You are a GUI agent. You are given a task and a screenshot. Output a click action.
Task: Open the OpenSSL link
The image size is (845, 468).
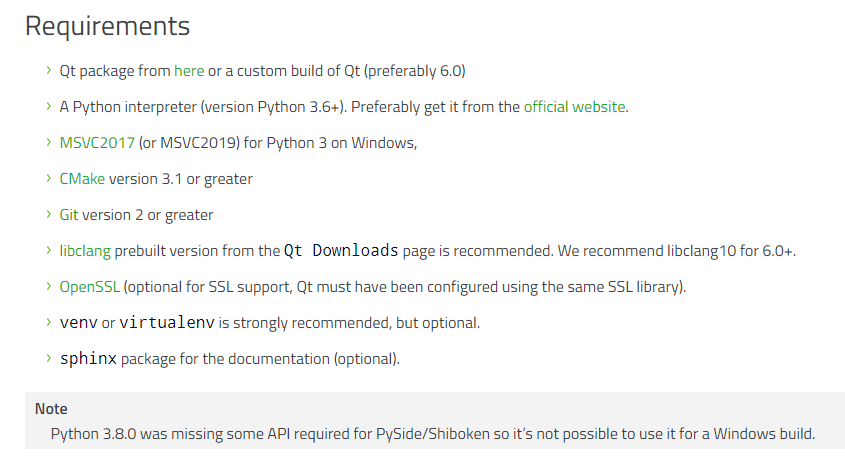pos(89,287)
